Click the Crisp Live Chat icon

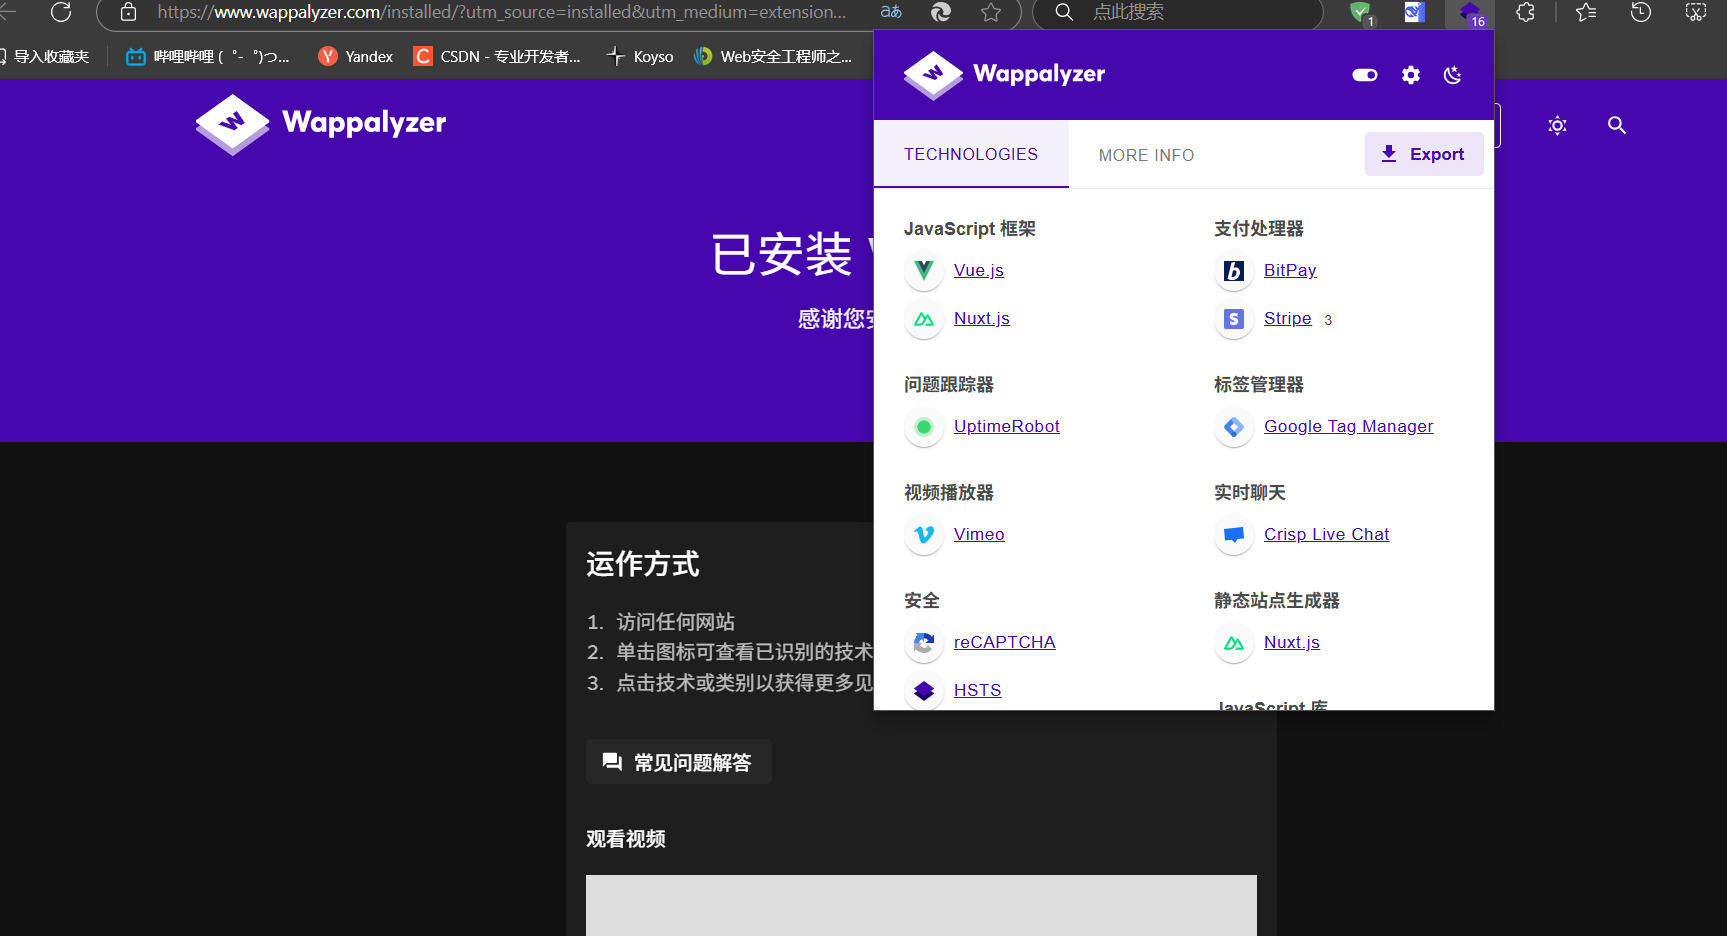[1234, 535]
